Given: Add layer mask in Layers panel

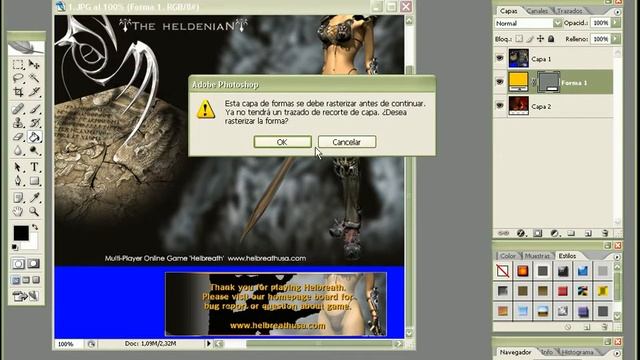Looking at the screenshot, I should pos(538,233).
